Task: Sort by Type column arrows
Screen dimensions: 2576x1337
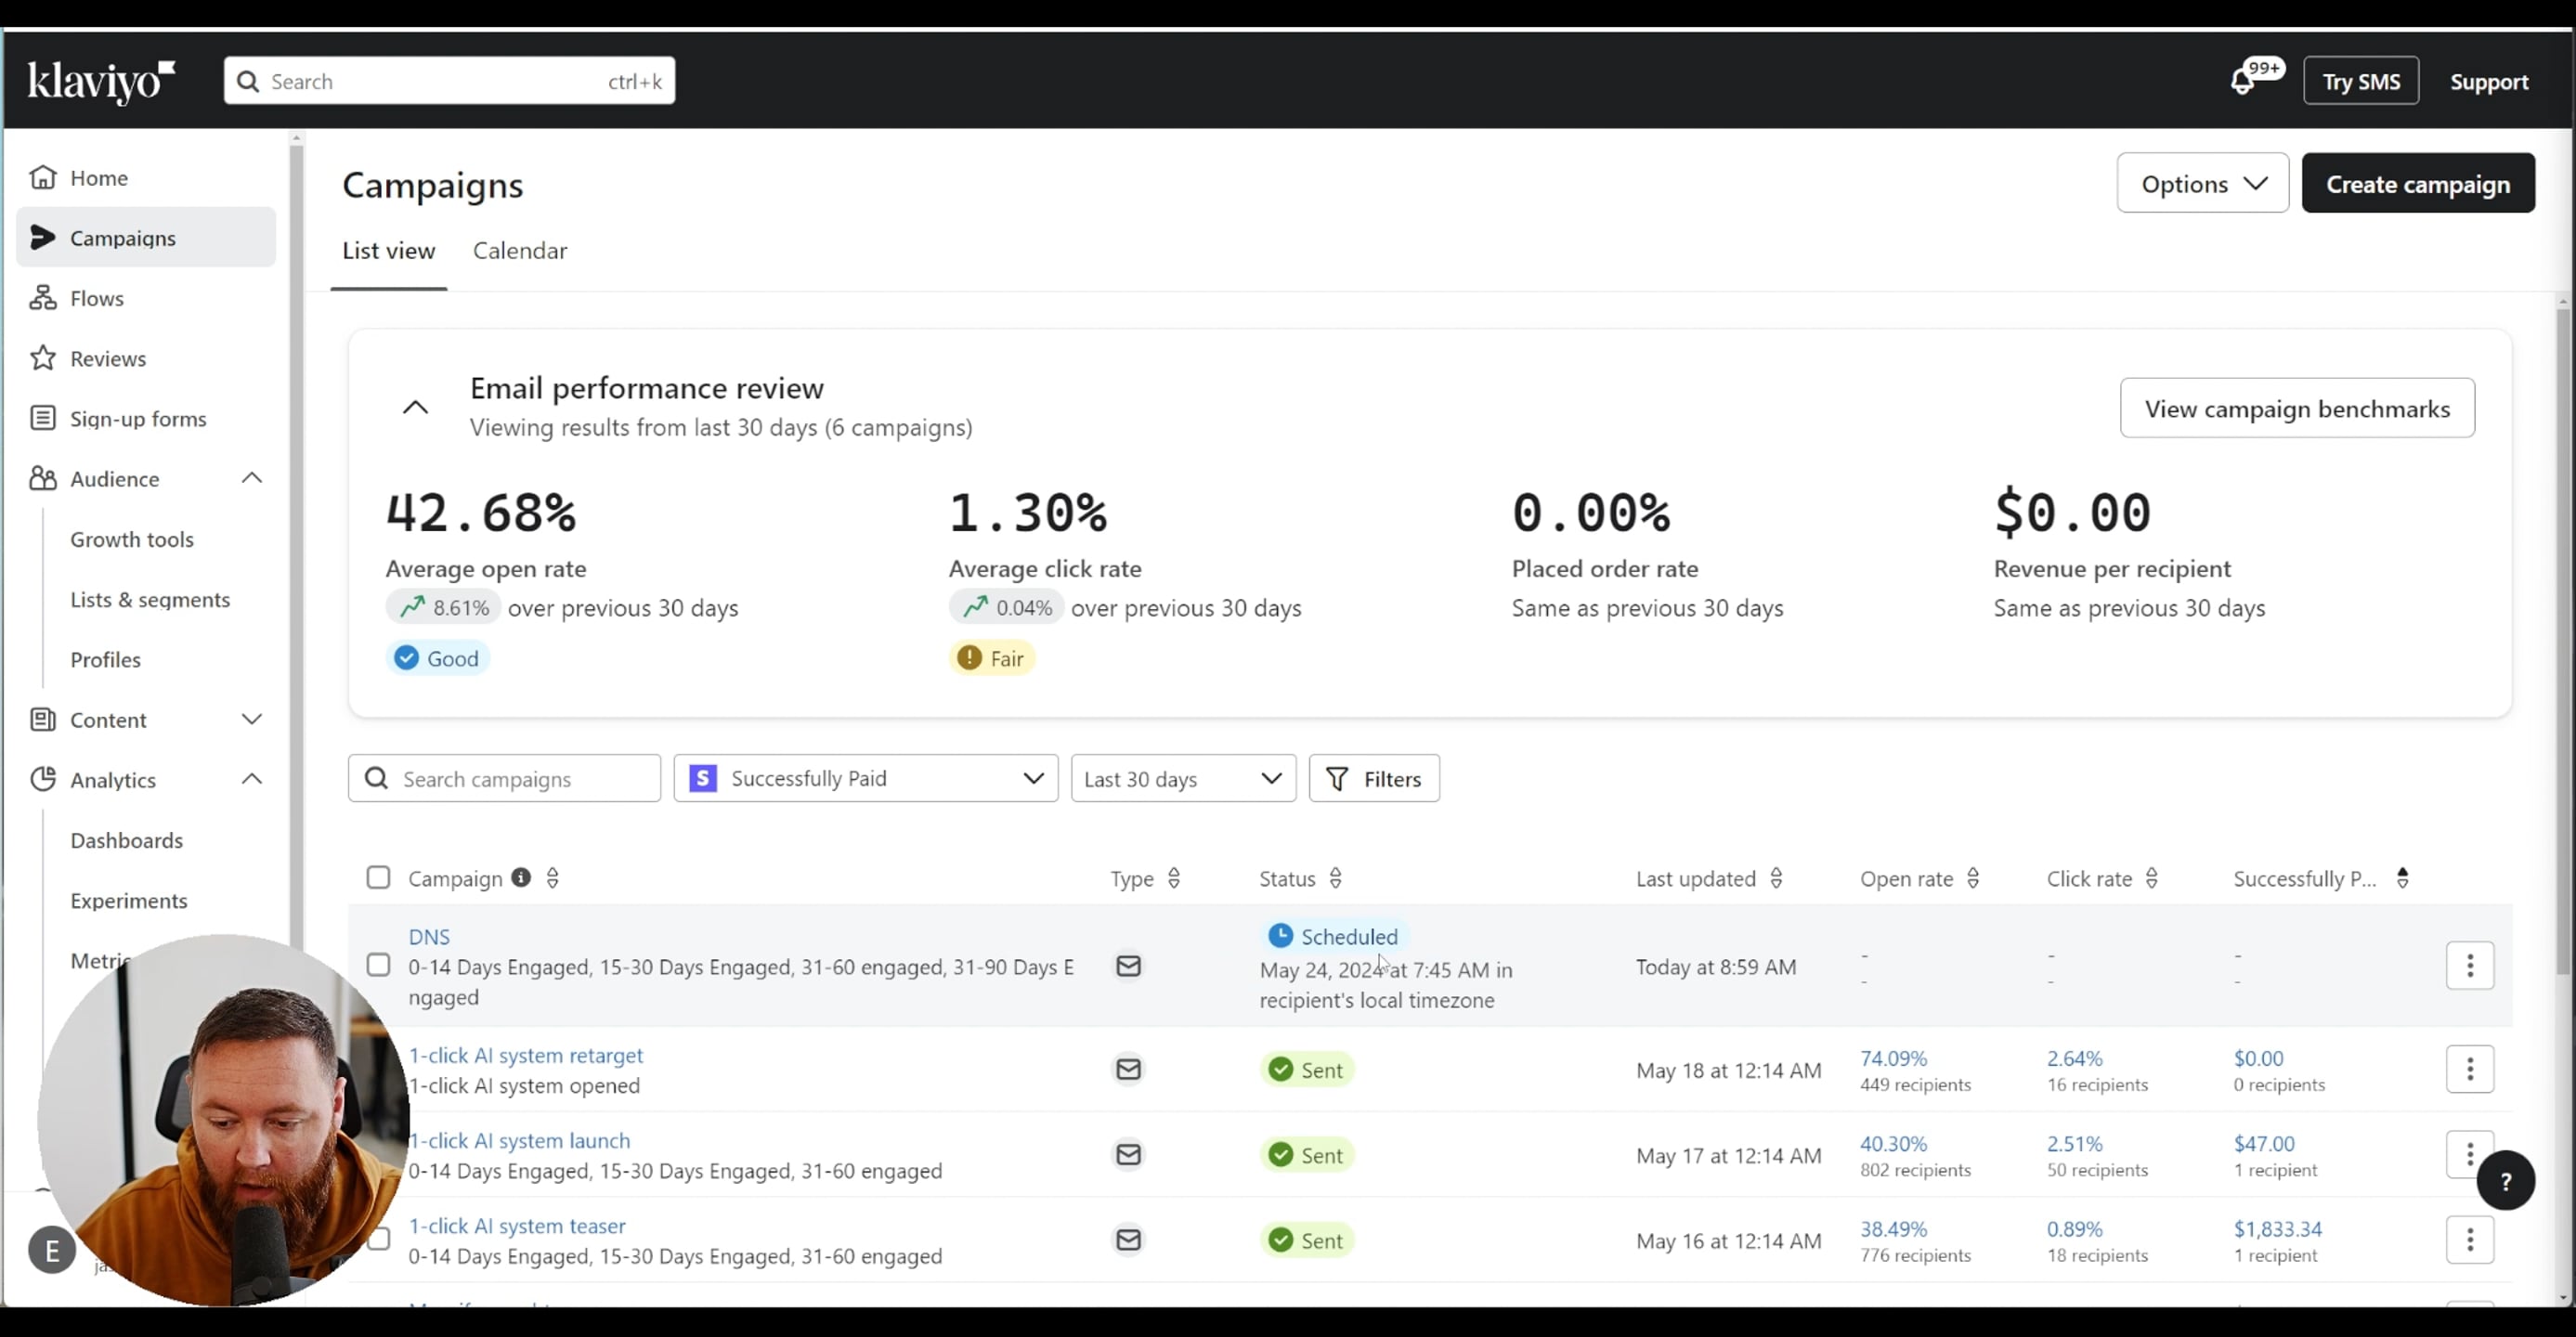Action: (1174, 878)
